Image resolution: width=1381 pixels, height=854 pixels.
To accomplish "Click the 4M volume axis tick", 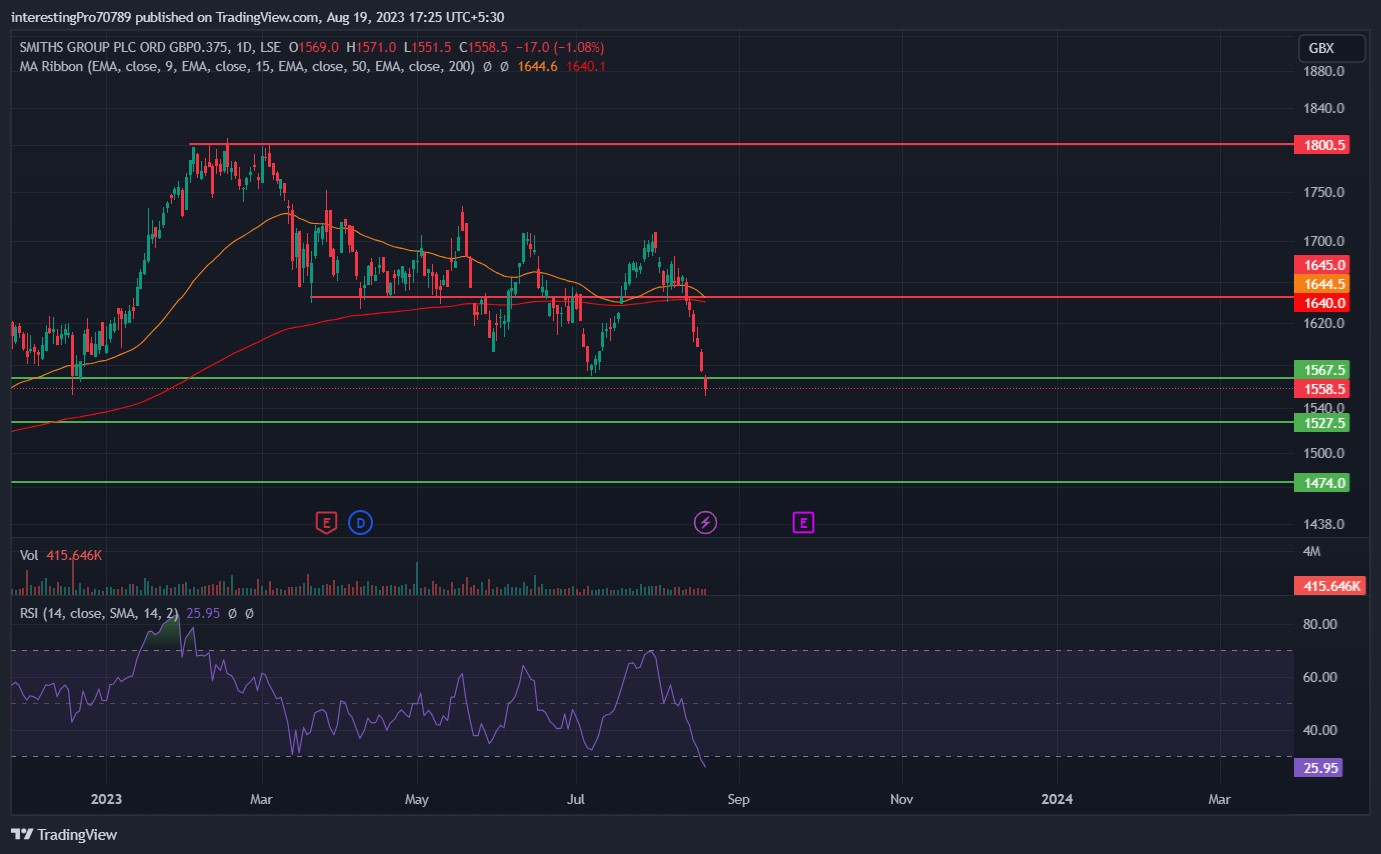I will click(x=1312, y=552).
